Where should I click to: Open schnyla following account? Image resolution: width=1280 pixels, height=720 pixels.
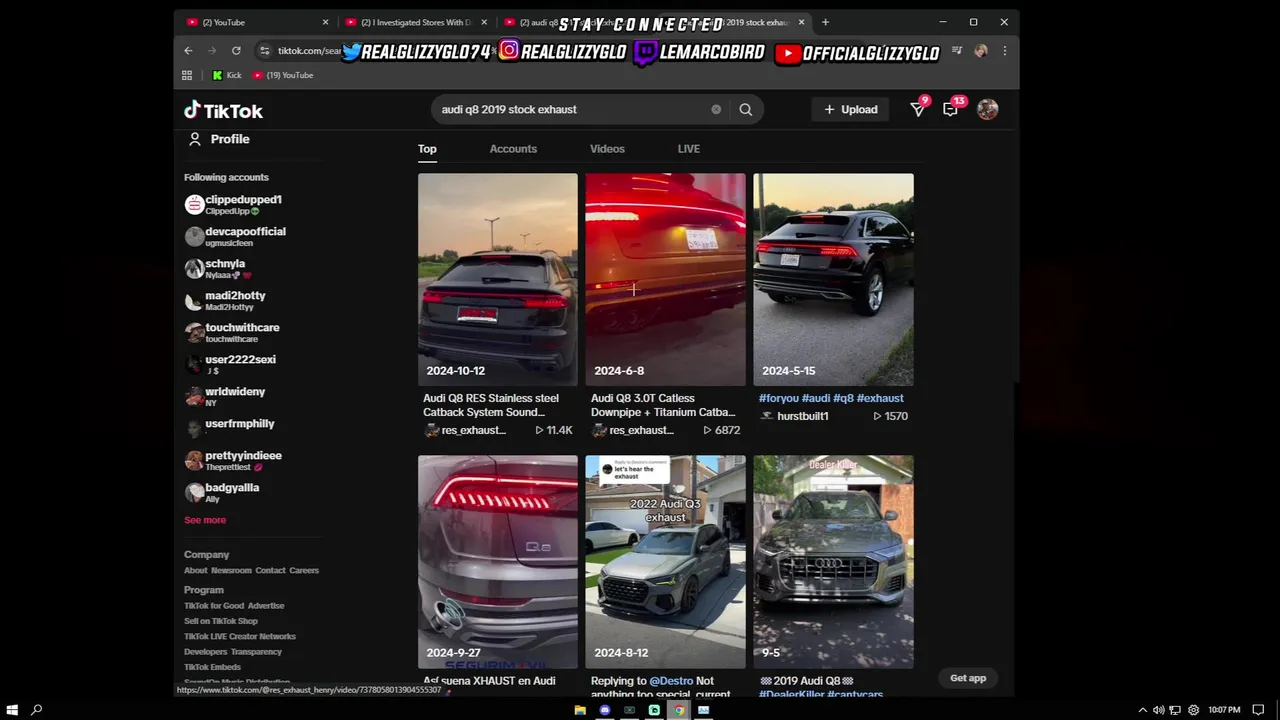click(218, 269)
